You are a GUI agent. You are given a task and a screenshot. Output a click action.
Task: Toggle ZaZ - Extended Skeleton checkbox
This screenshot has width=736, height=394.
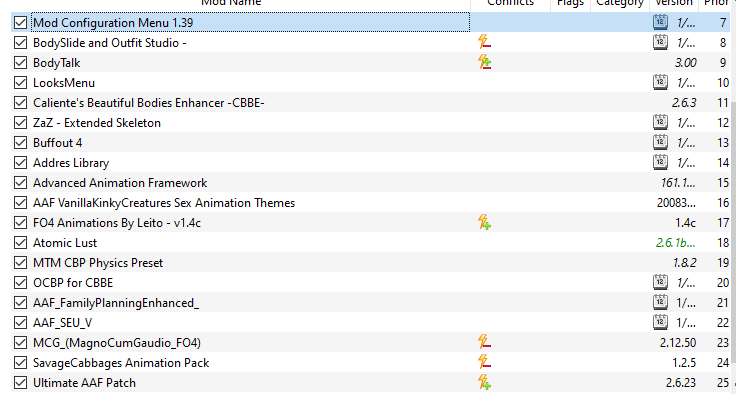click(x=20, y=123)
